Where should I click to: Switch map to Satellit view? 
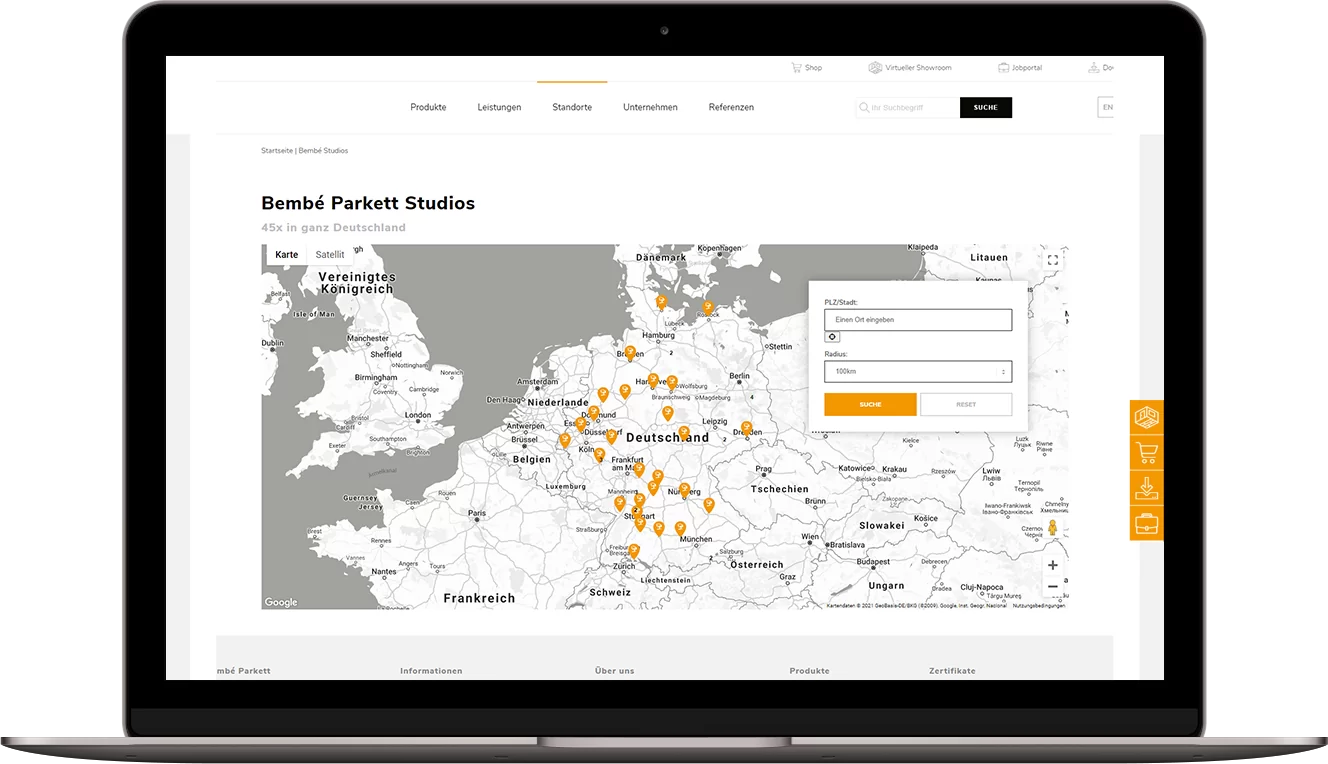(x=330, y=255)
